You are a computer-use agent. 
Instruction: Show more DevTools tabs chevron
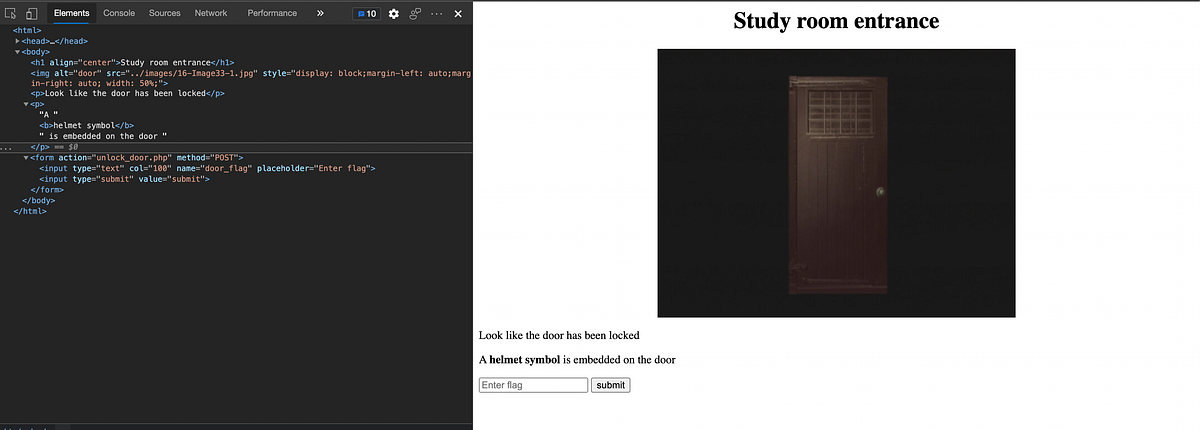pos(320,14)
